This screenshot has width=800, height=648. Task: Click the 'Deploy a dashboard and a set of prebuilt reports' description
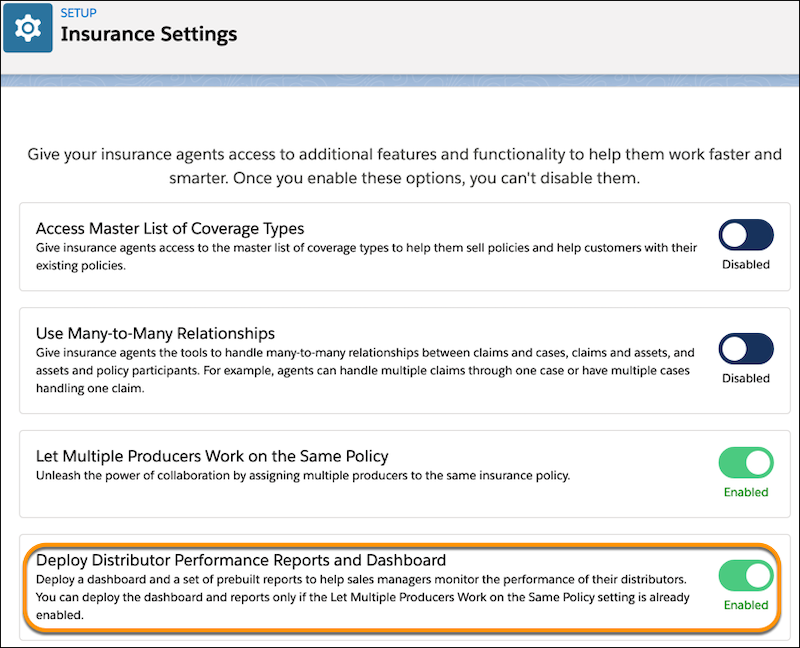363,597
